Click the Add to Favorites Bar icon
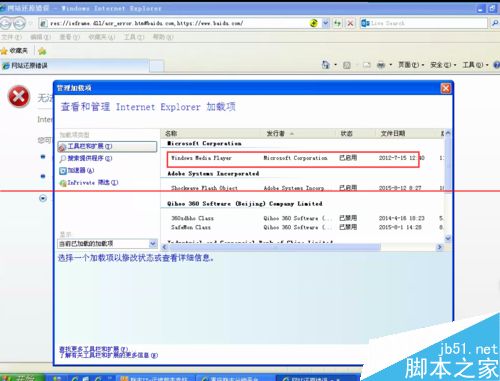500x381 pixels. tap(42, 51)
